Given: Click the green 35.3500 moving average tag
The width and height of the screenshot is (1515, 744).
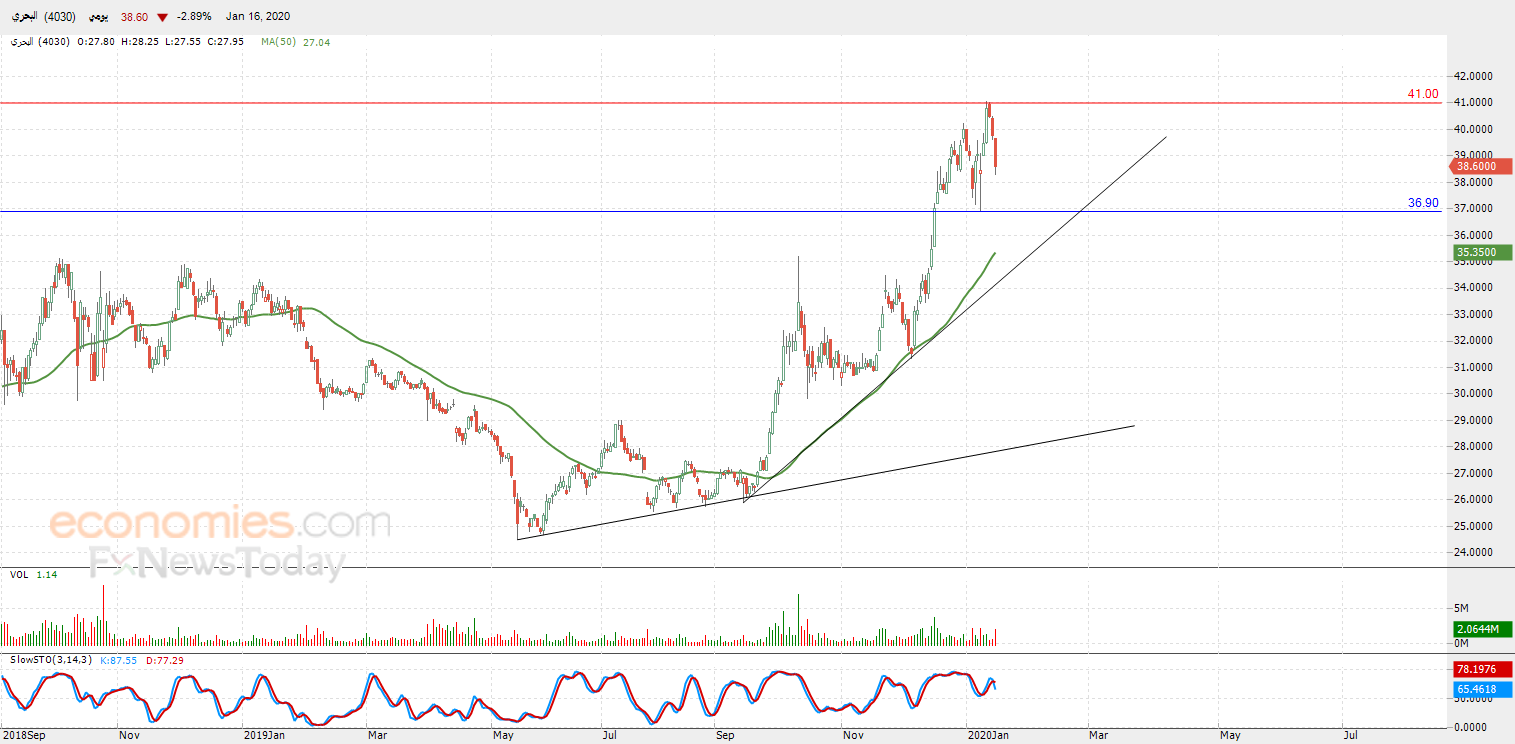Looking at the screenshot, I should point(1476,253).
